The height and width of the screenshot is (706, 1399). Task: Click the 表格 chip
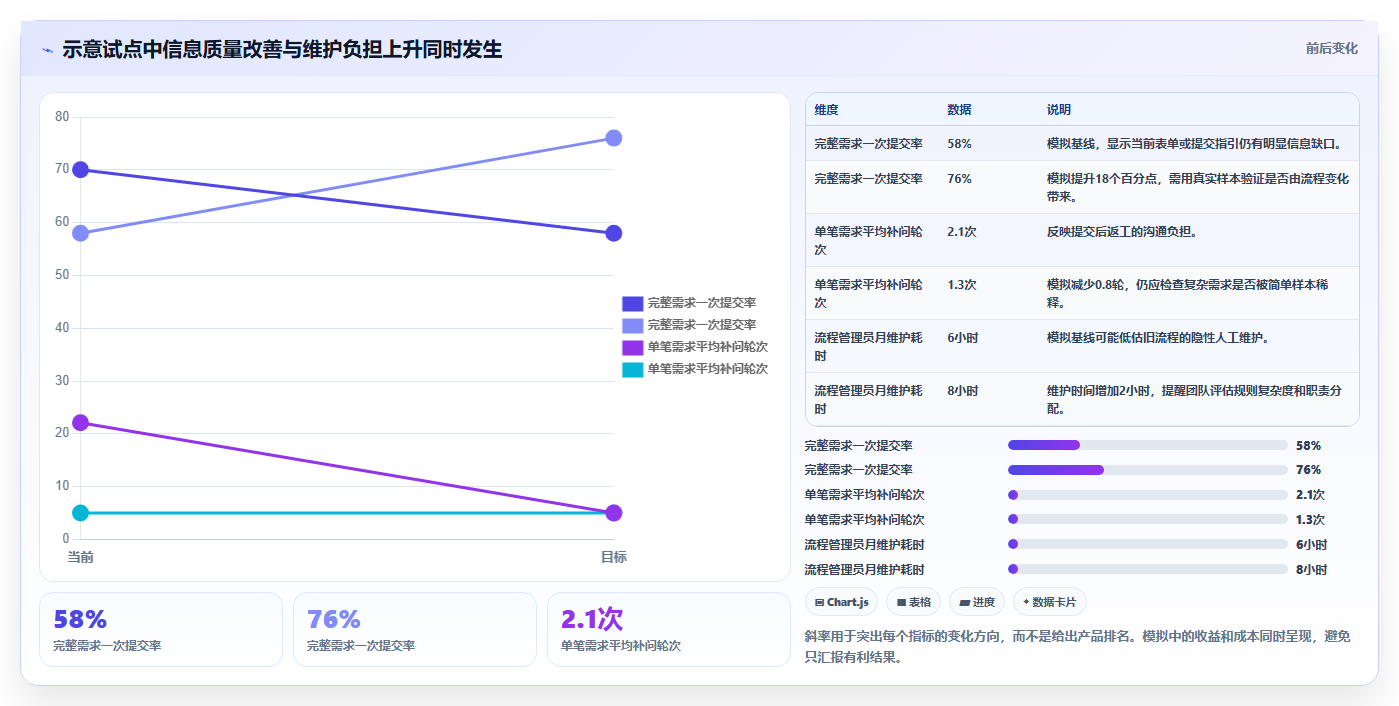[x=914, y=602]
